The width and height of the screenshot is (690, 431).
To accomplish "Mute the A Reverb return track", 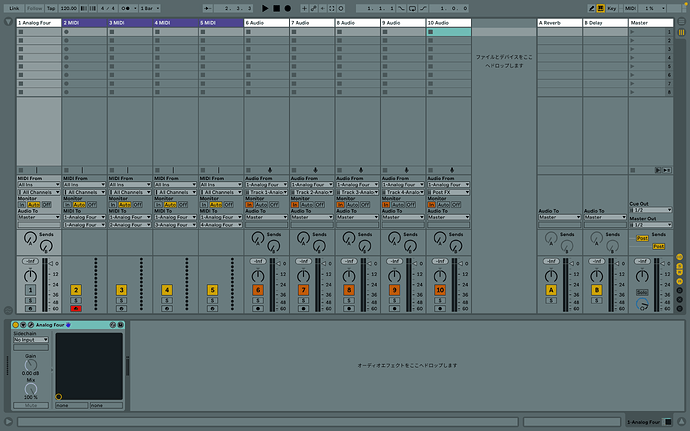I will pyautogui.click(x=551, y=290).
